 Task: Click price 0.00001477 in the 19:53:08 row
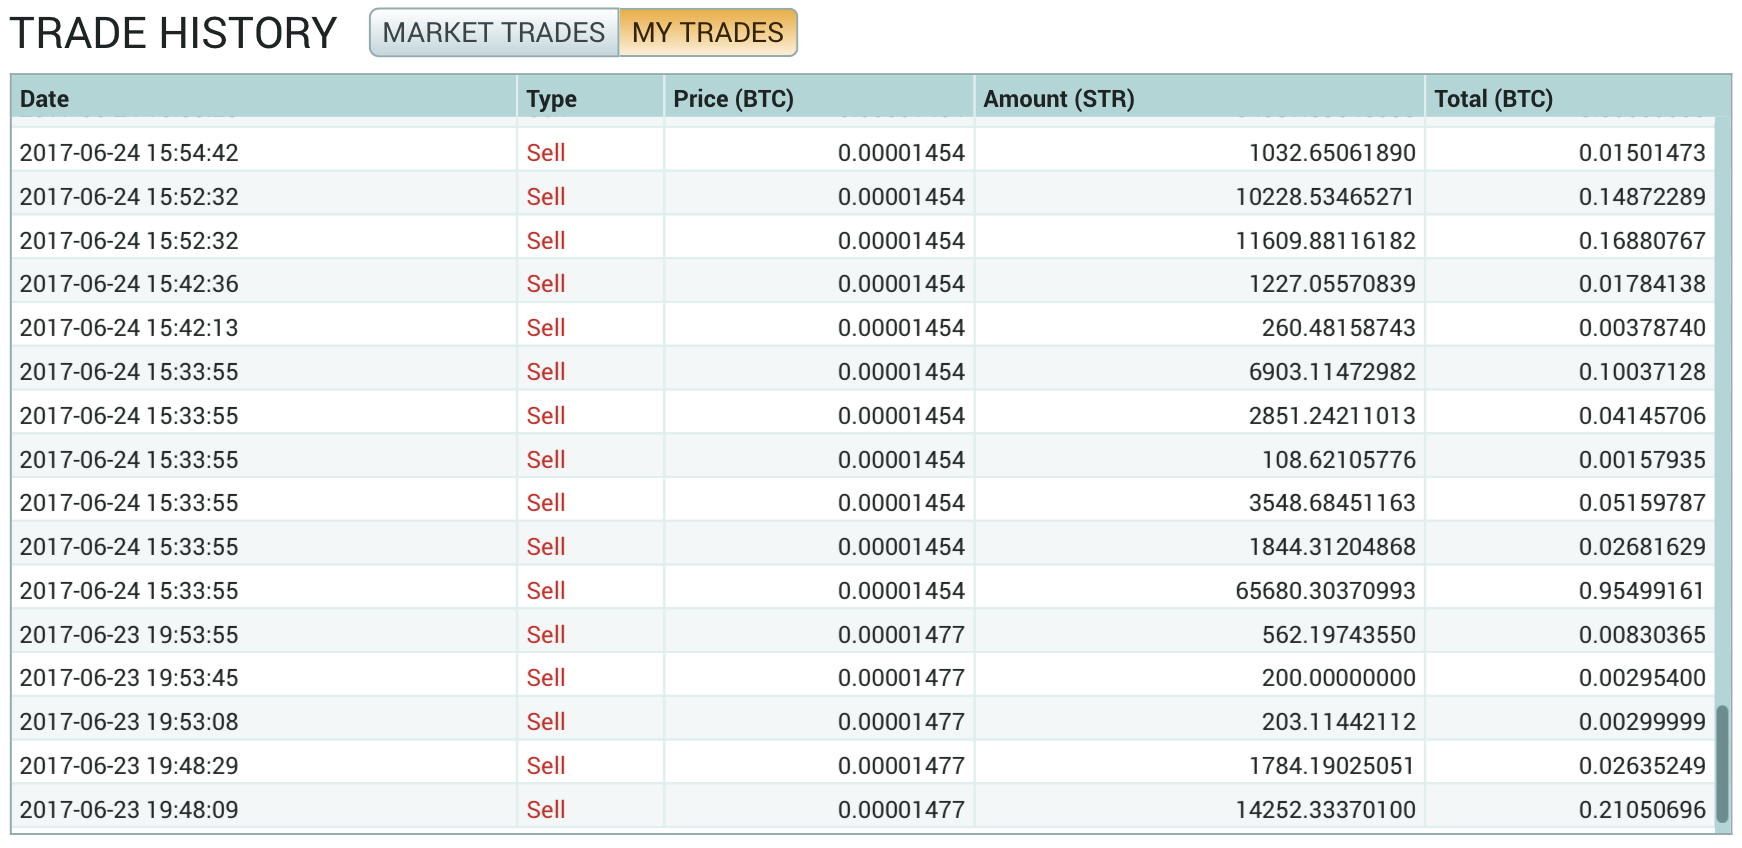[x=901, y=722]
